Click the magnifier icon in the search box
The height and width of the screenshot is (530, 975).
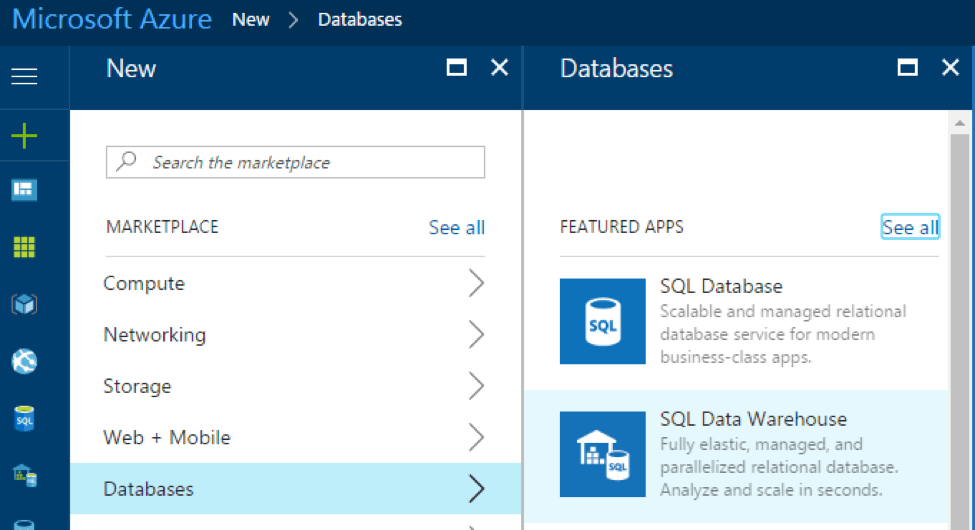point(127,161)
